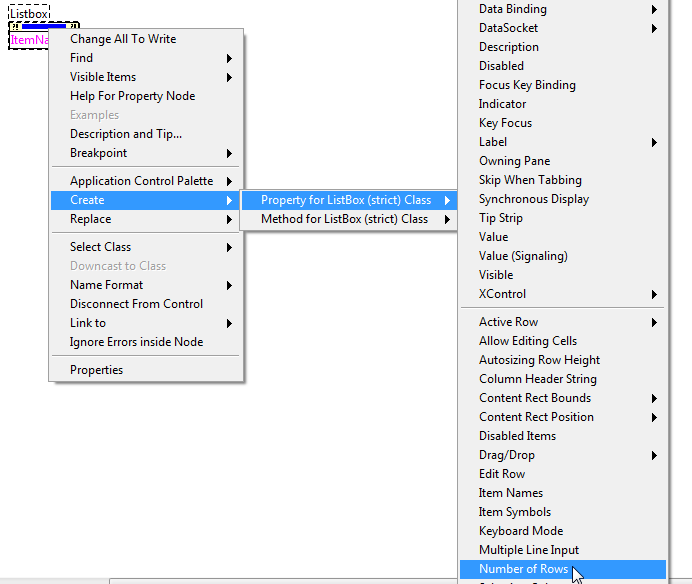Pick the Key Focus property
Viewport: 692px width, 584px height.
tap(563, 123)
